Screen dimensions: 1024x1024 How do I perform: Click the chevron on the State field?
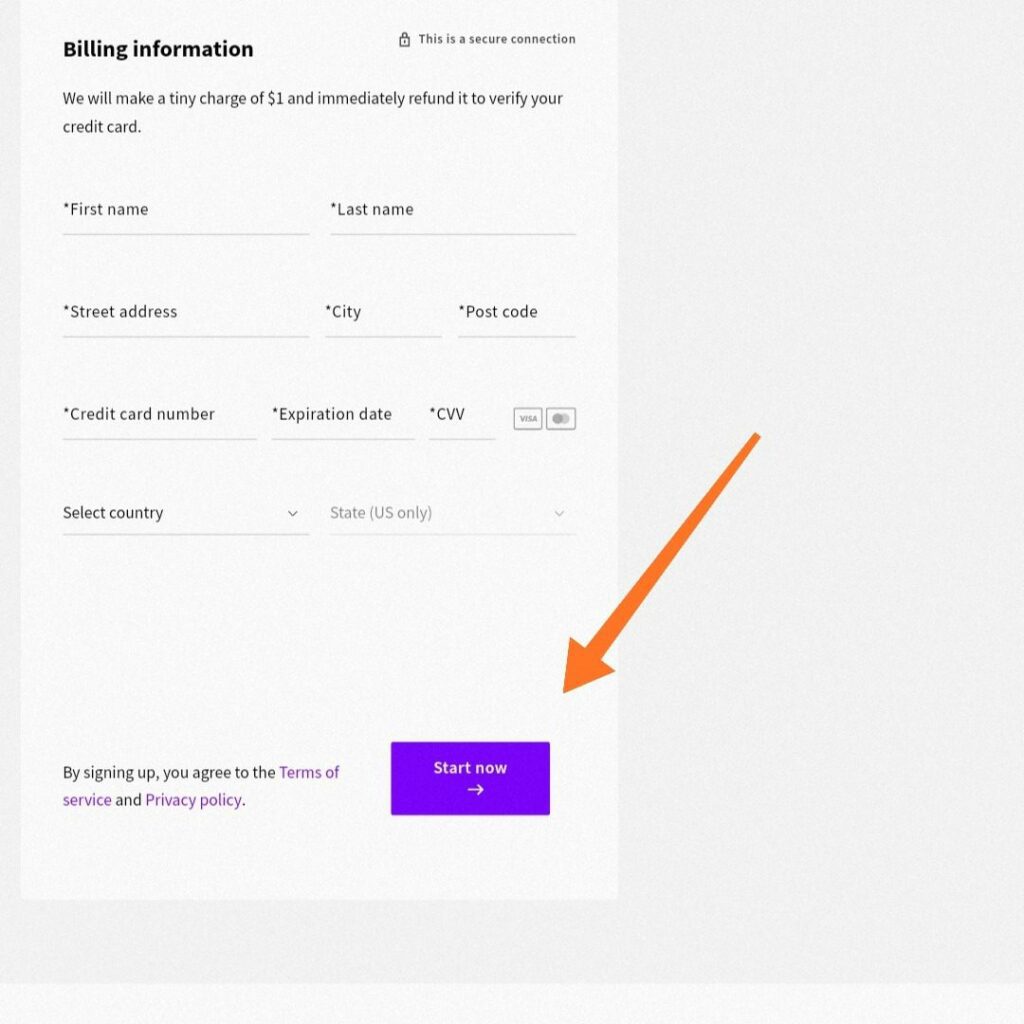click(x=560, y=513)
